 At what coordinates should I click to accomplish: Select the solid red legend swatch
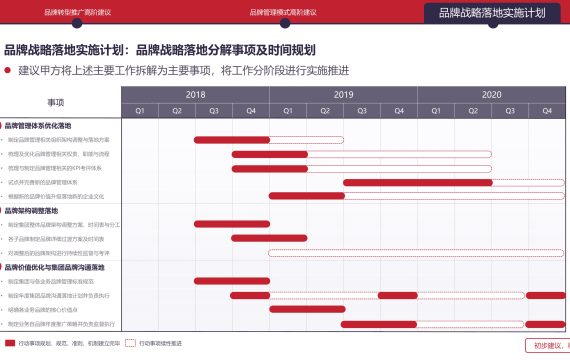(x=10, y=343)
